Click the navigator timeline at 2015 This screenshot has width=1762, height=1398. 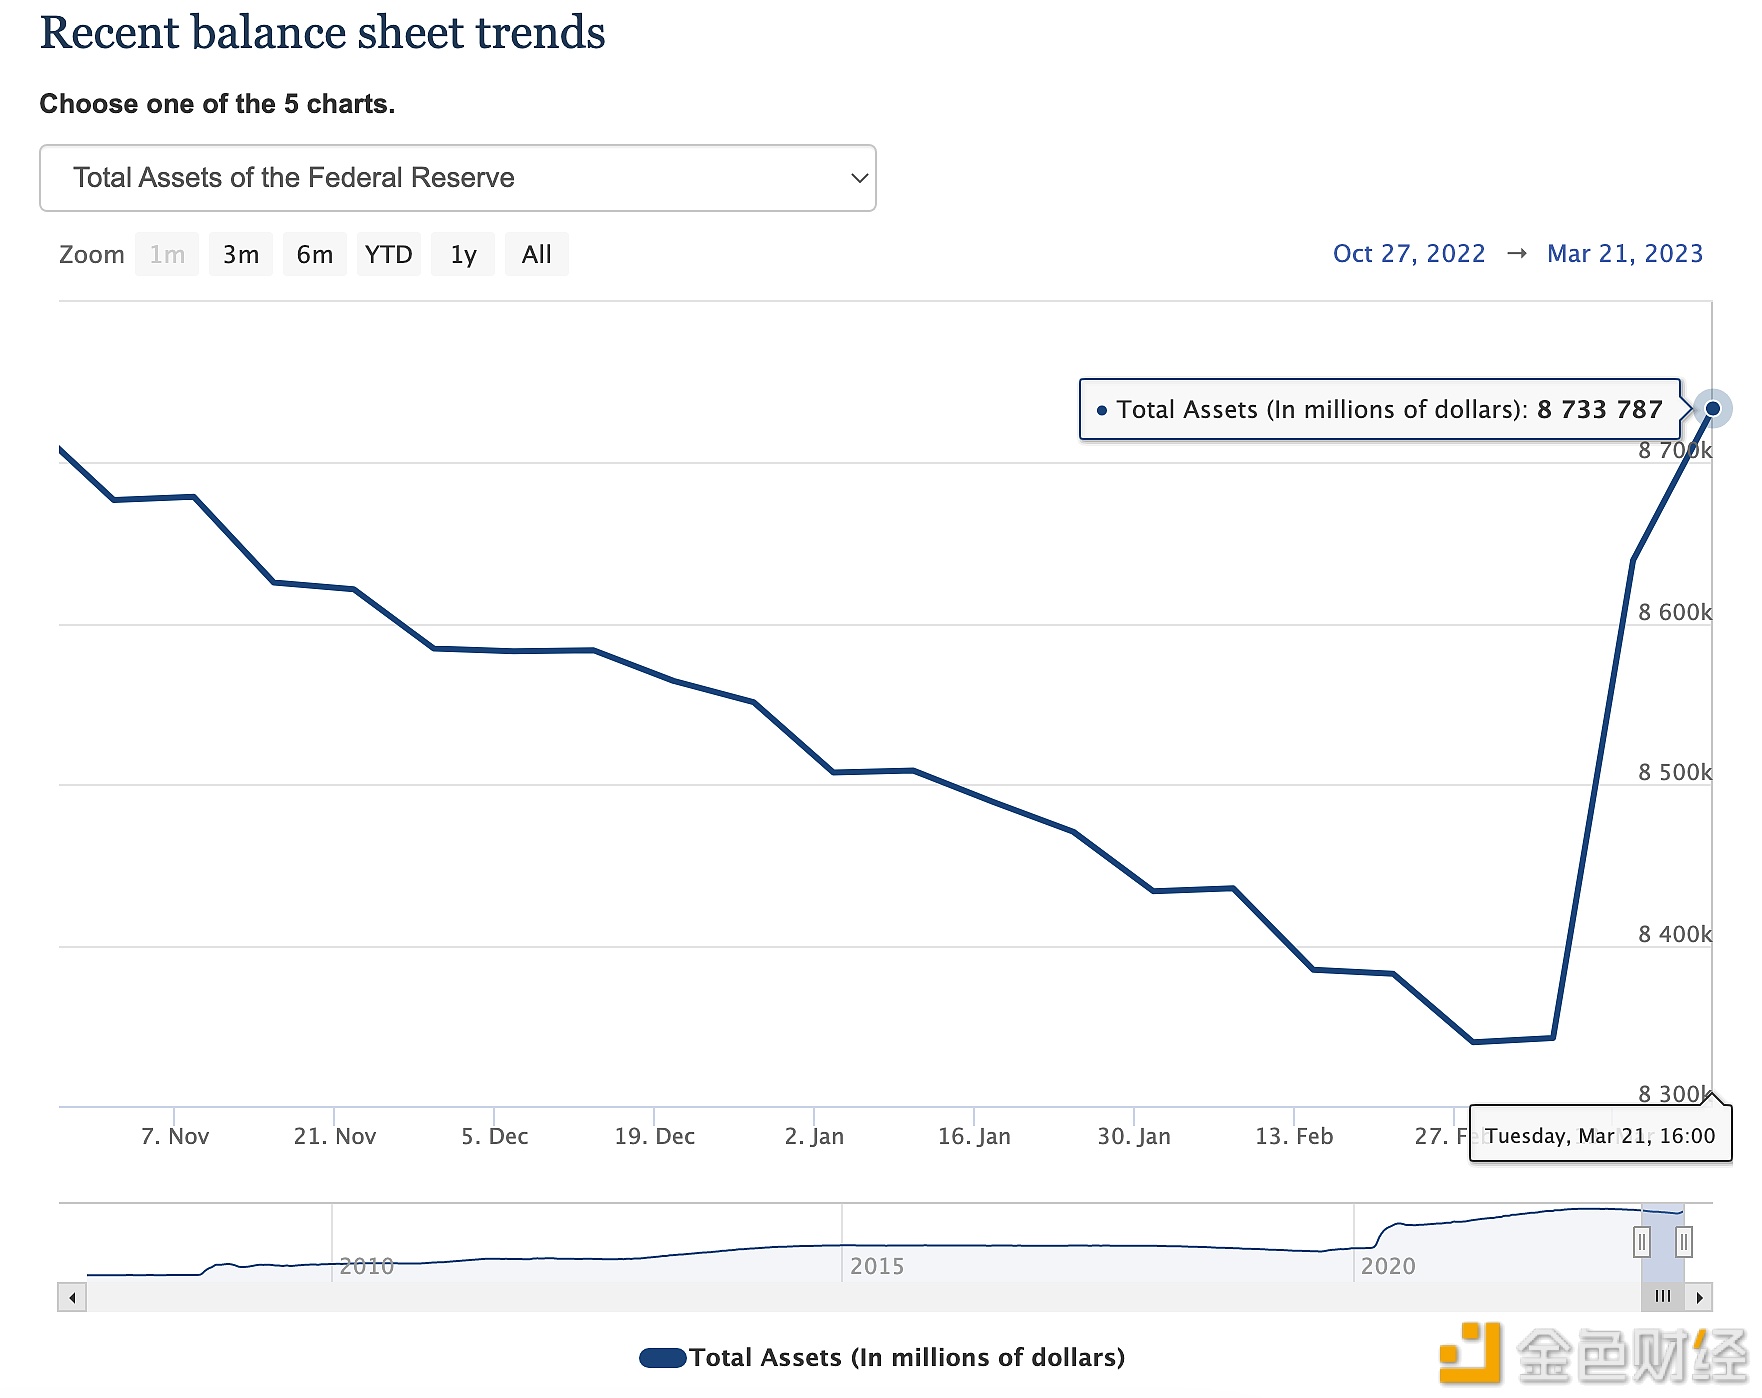876,1266
